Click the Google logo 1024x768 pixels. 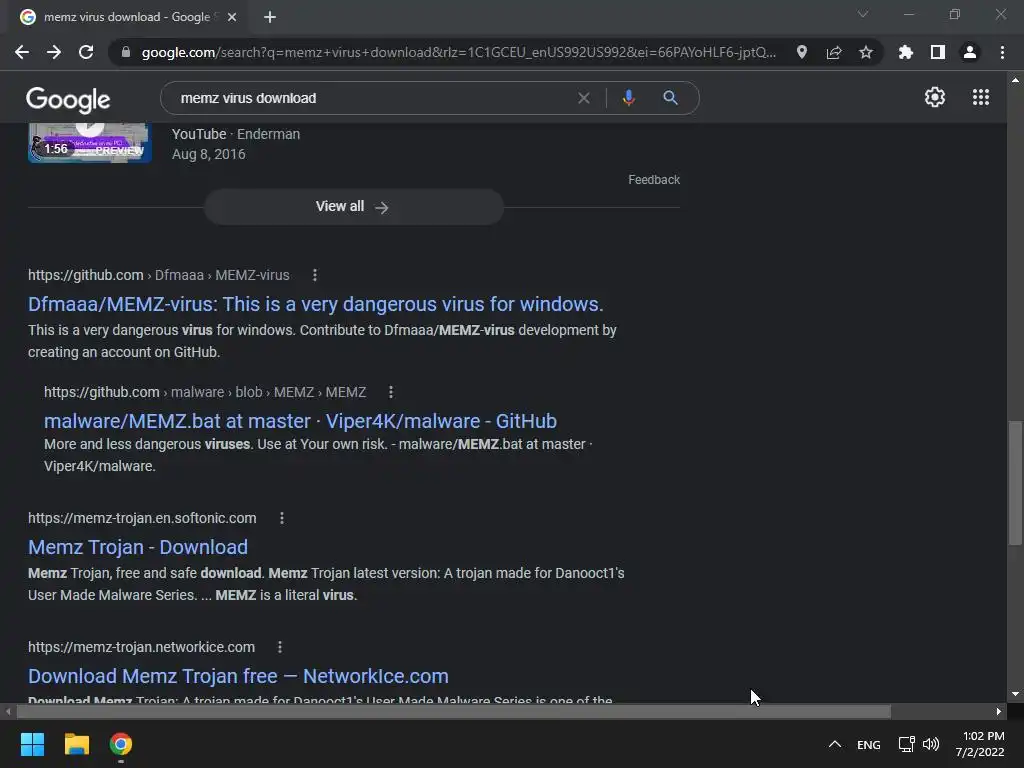tap(68, 99)
